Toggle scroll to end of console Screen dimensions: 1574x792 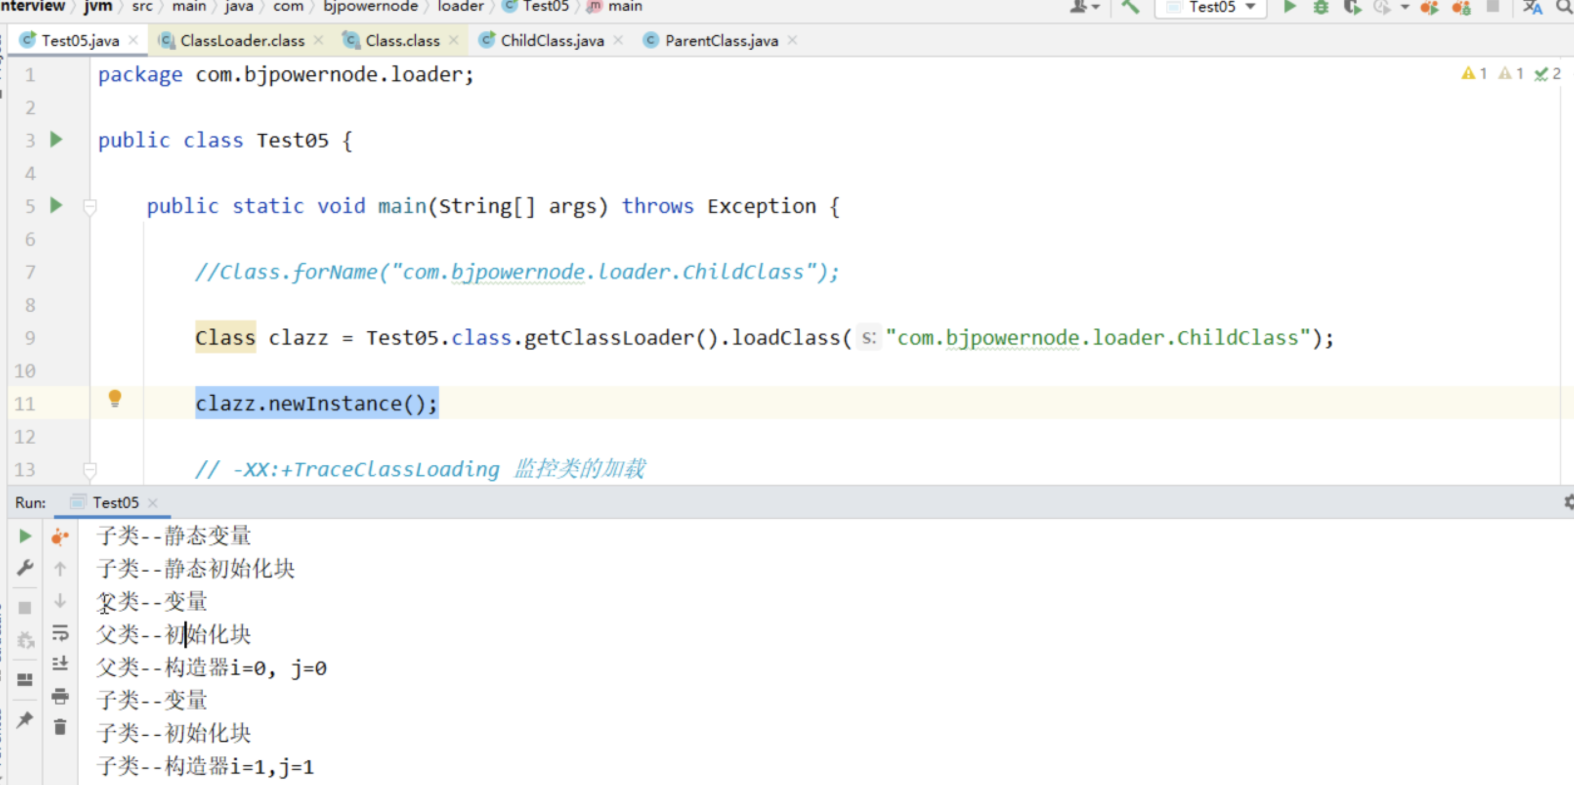click(x=60, y=664)
